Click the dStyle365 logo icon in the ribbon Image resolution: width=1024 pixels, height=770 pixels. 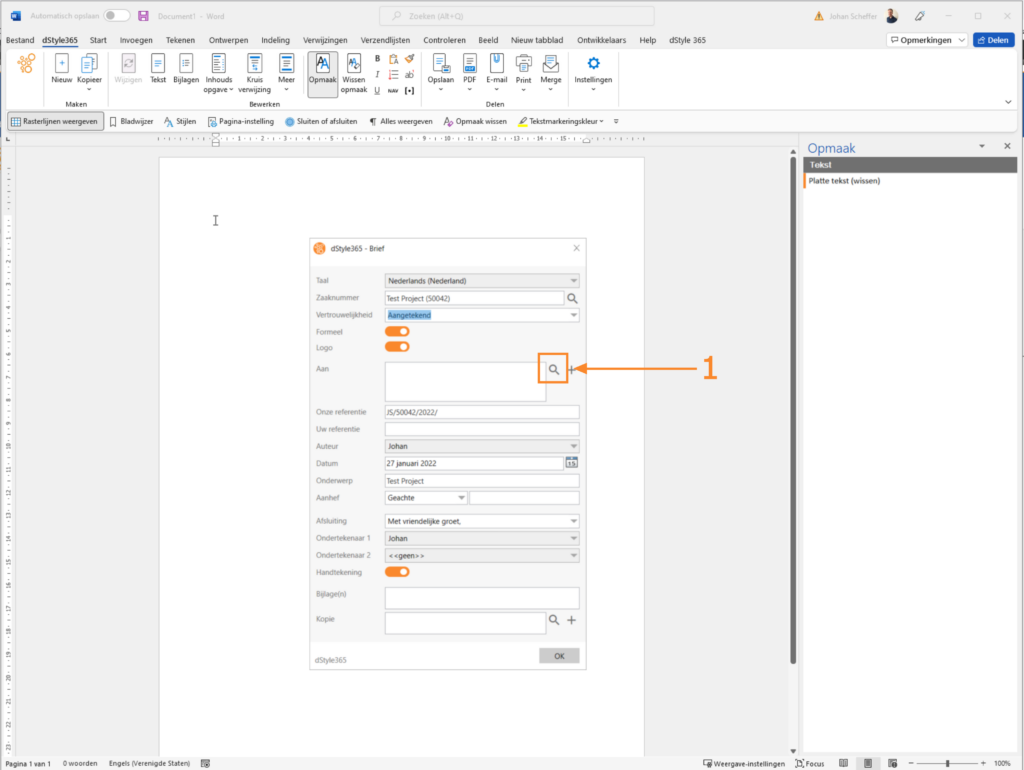[x=26, y=64]
